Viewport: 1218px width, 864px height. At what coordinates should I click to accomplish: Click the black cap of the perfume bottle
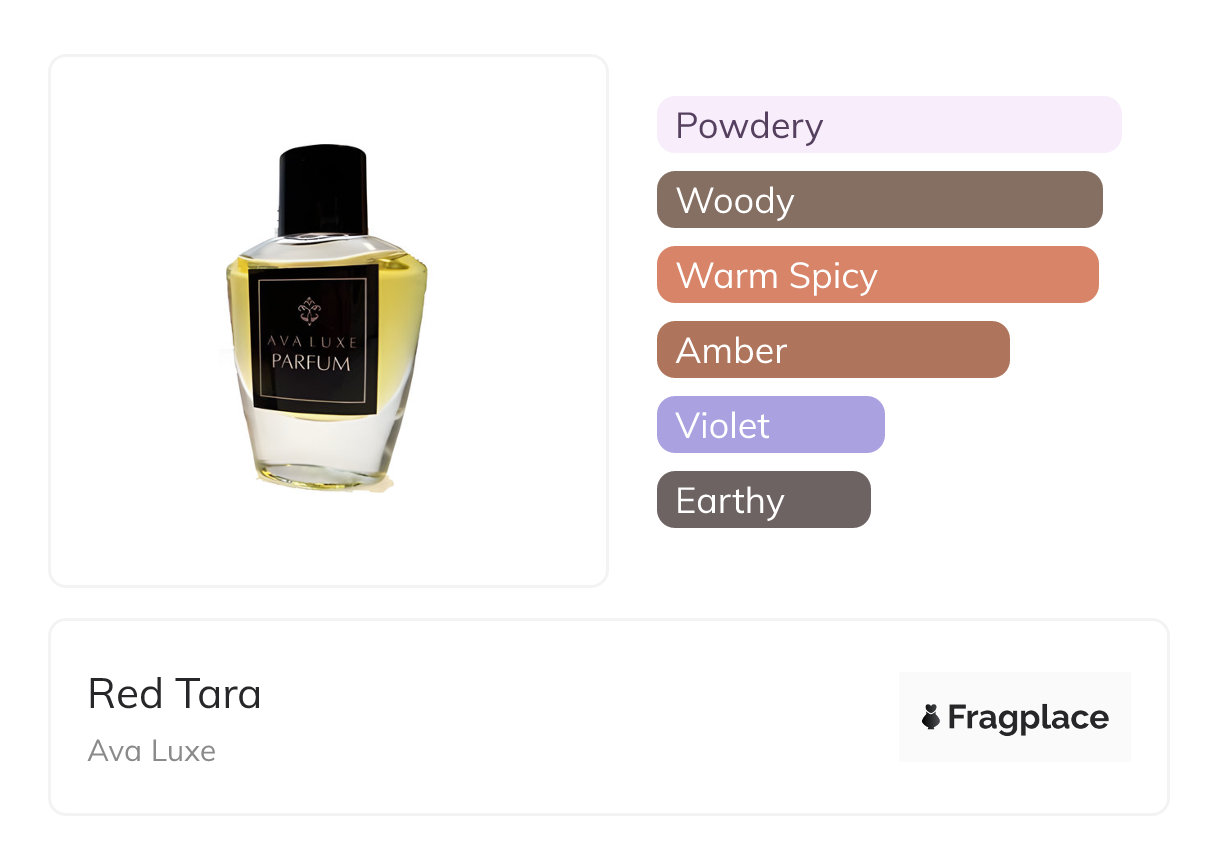pyautogui.click(x=323, y=190)
